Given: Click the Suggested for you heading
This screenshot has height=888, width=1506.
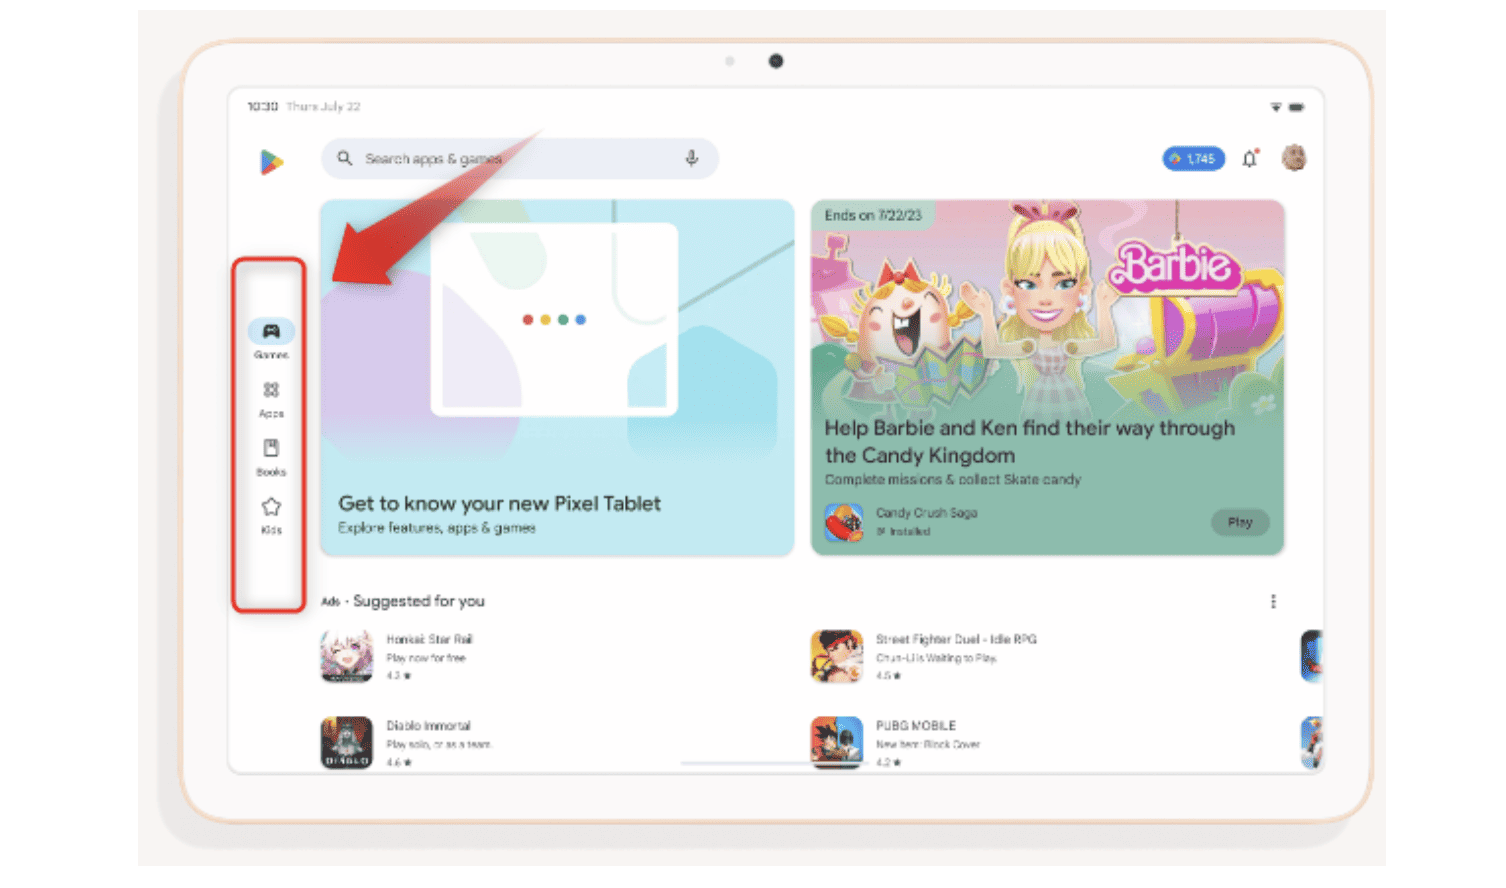Looking at the screenshot, I should coord(418,601).
